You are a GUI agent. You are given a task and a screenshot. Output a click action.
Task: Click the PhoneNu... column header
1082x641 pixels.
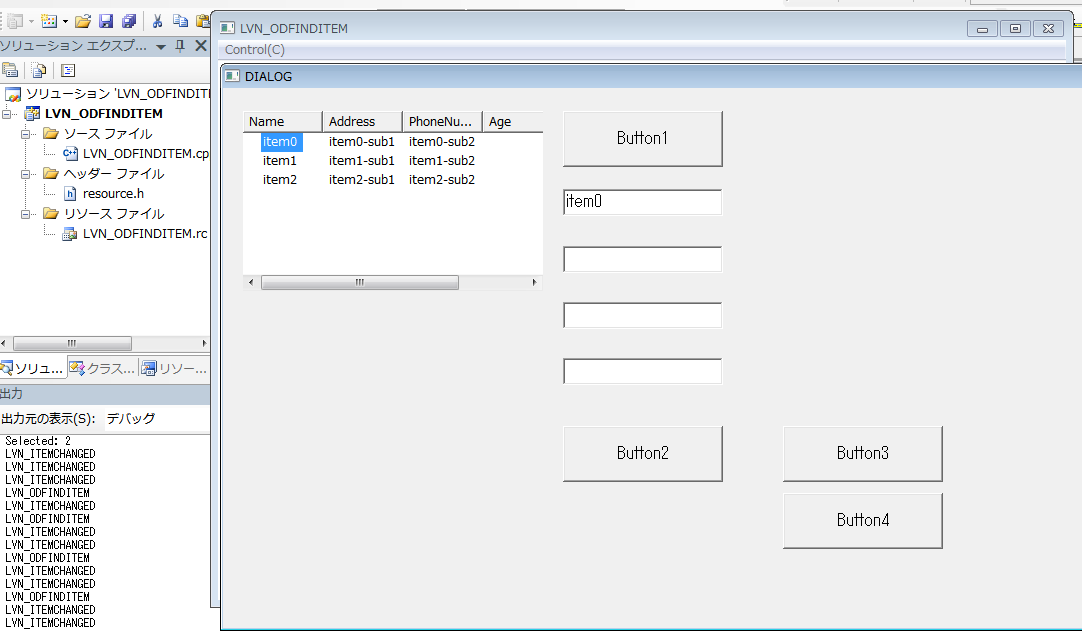[442, 121]
